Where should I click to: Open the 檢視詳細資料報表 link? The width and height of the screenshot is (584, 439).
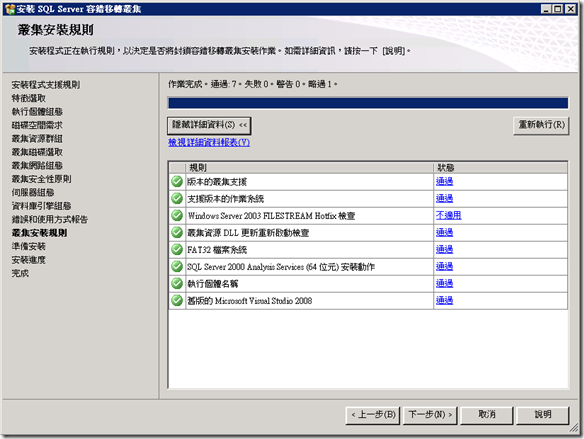[x=209, y=143]
